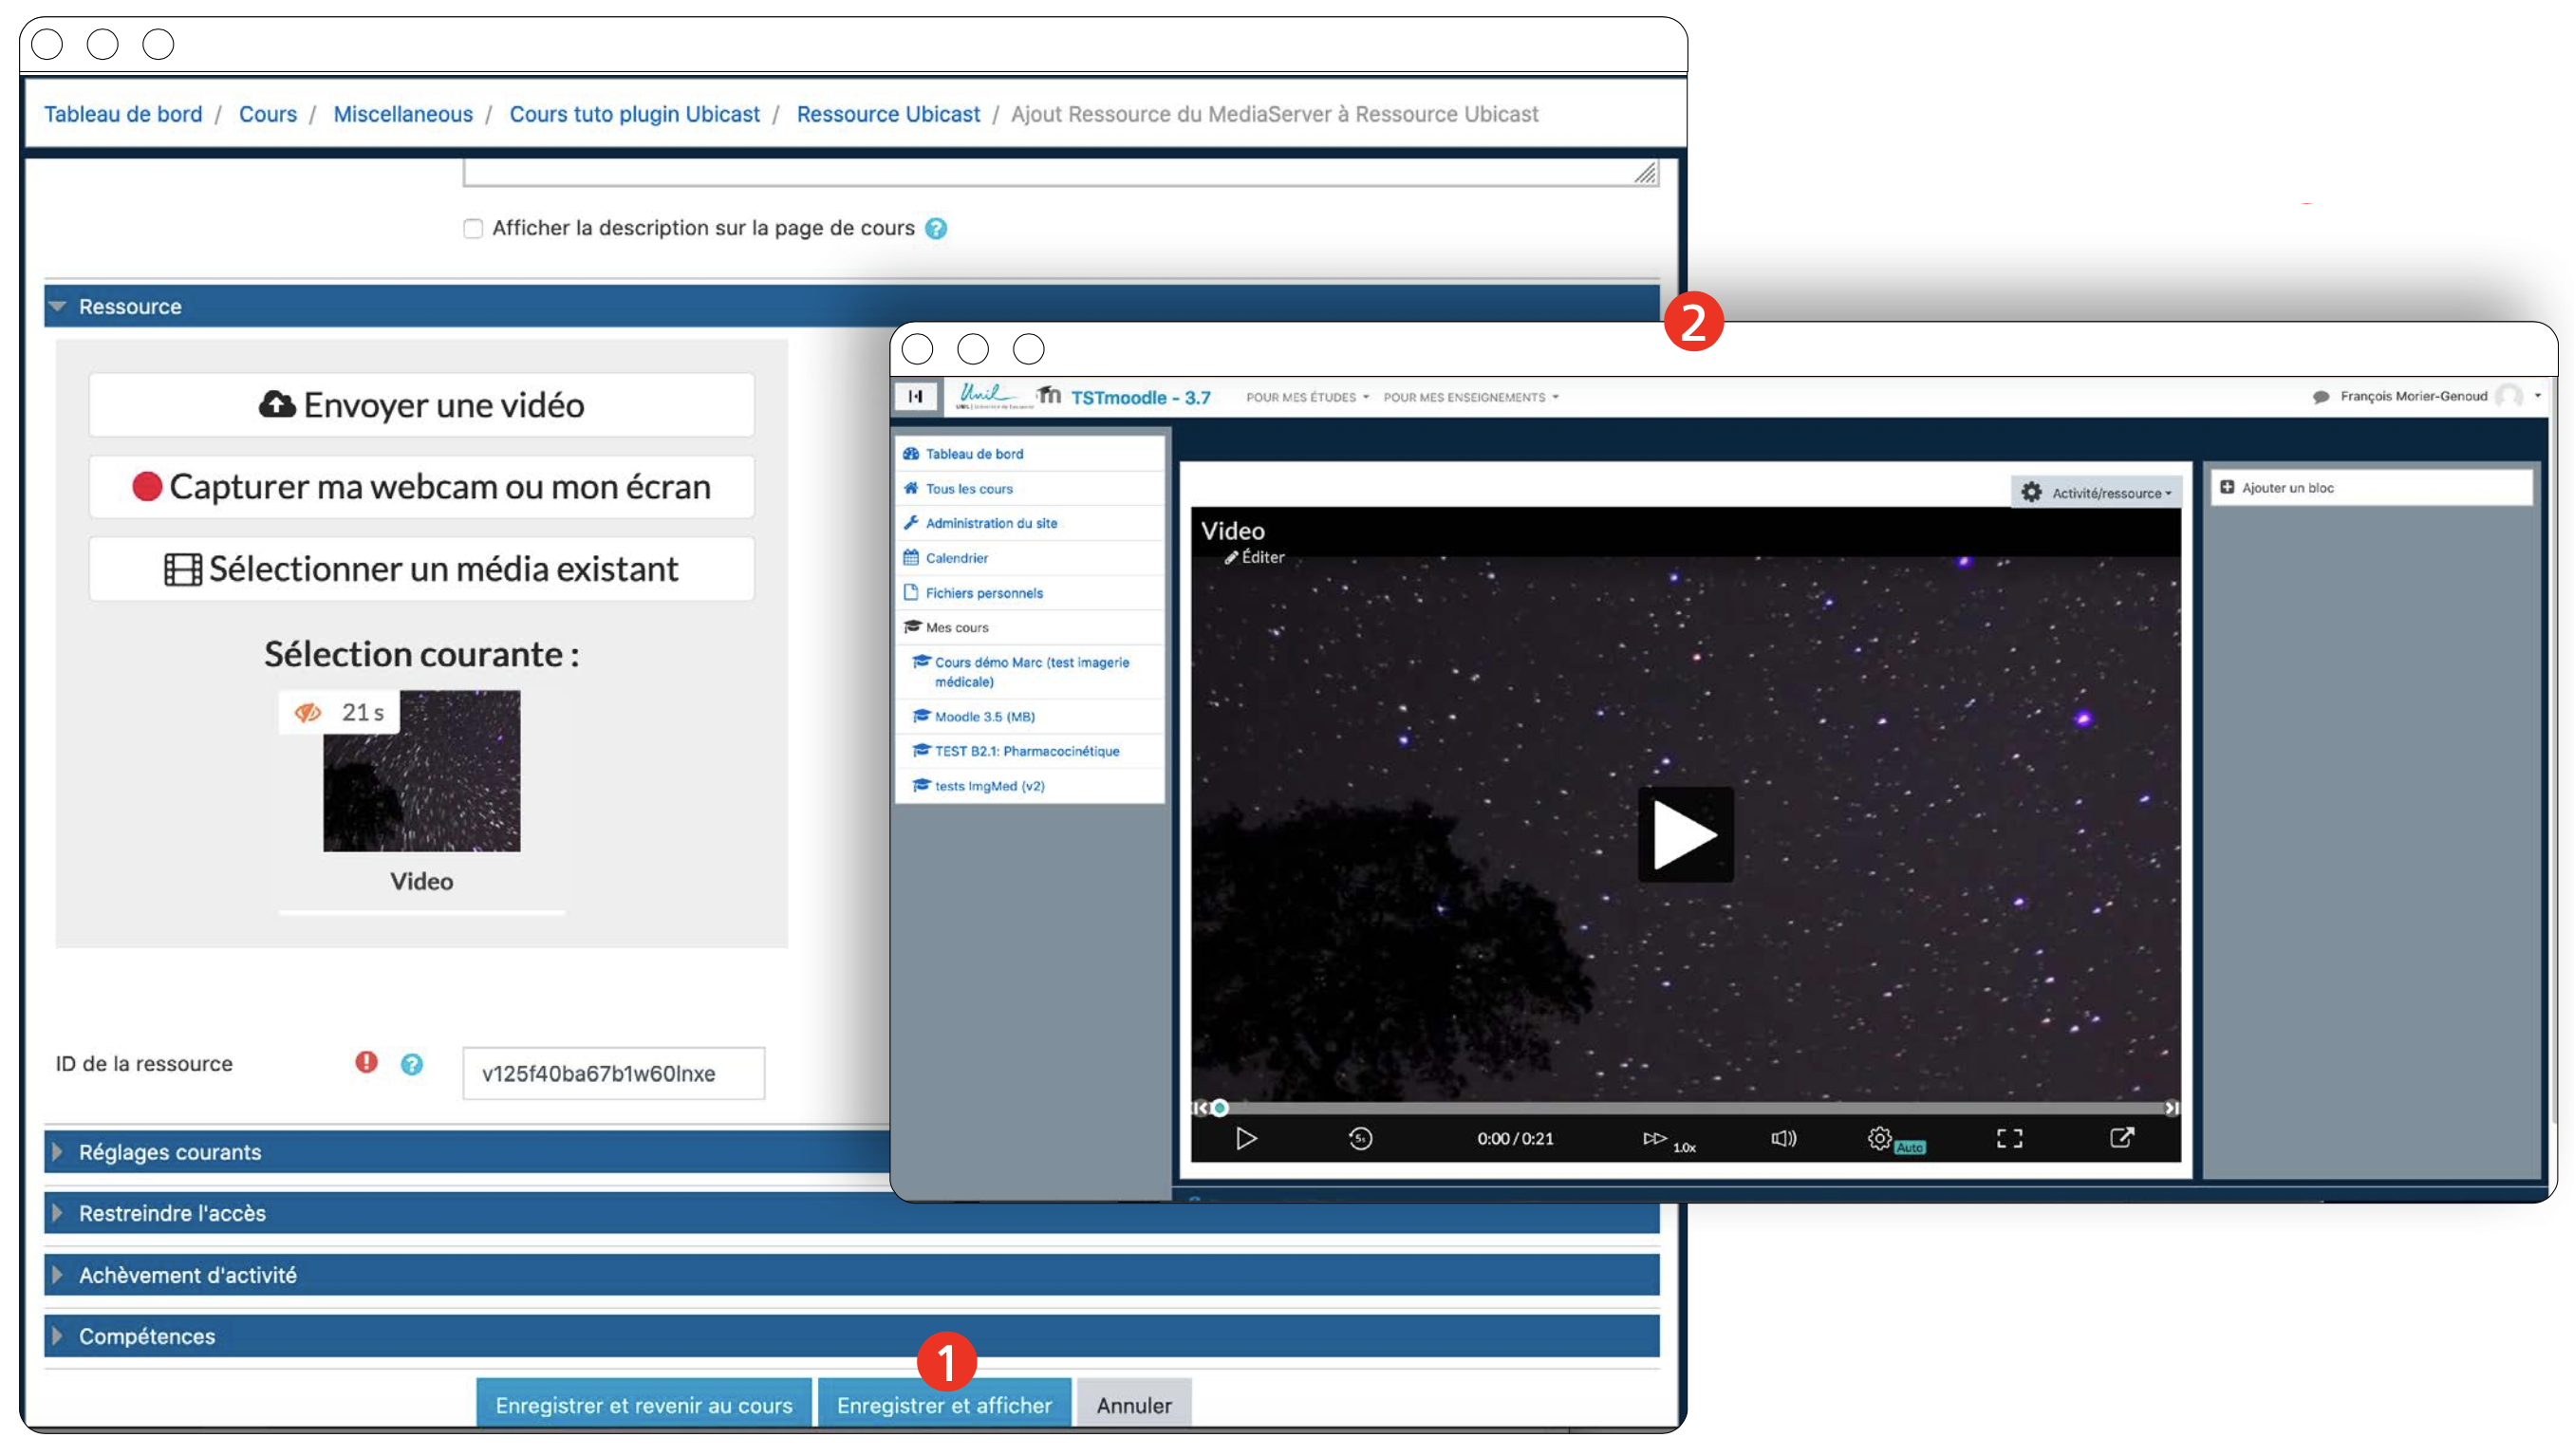Click the playback speed fast-forward icon

(x=1654, y=1138)
